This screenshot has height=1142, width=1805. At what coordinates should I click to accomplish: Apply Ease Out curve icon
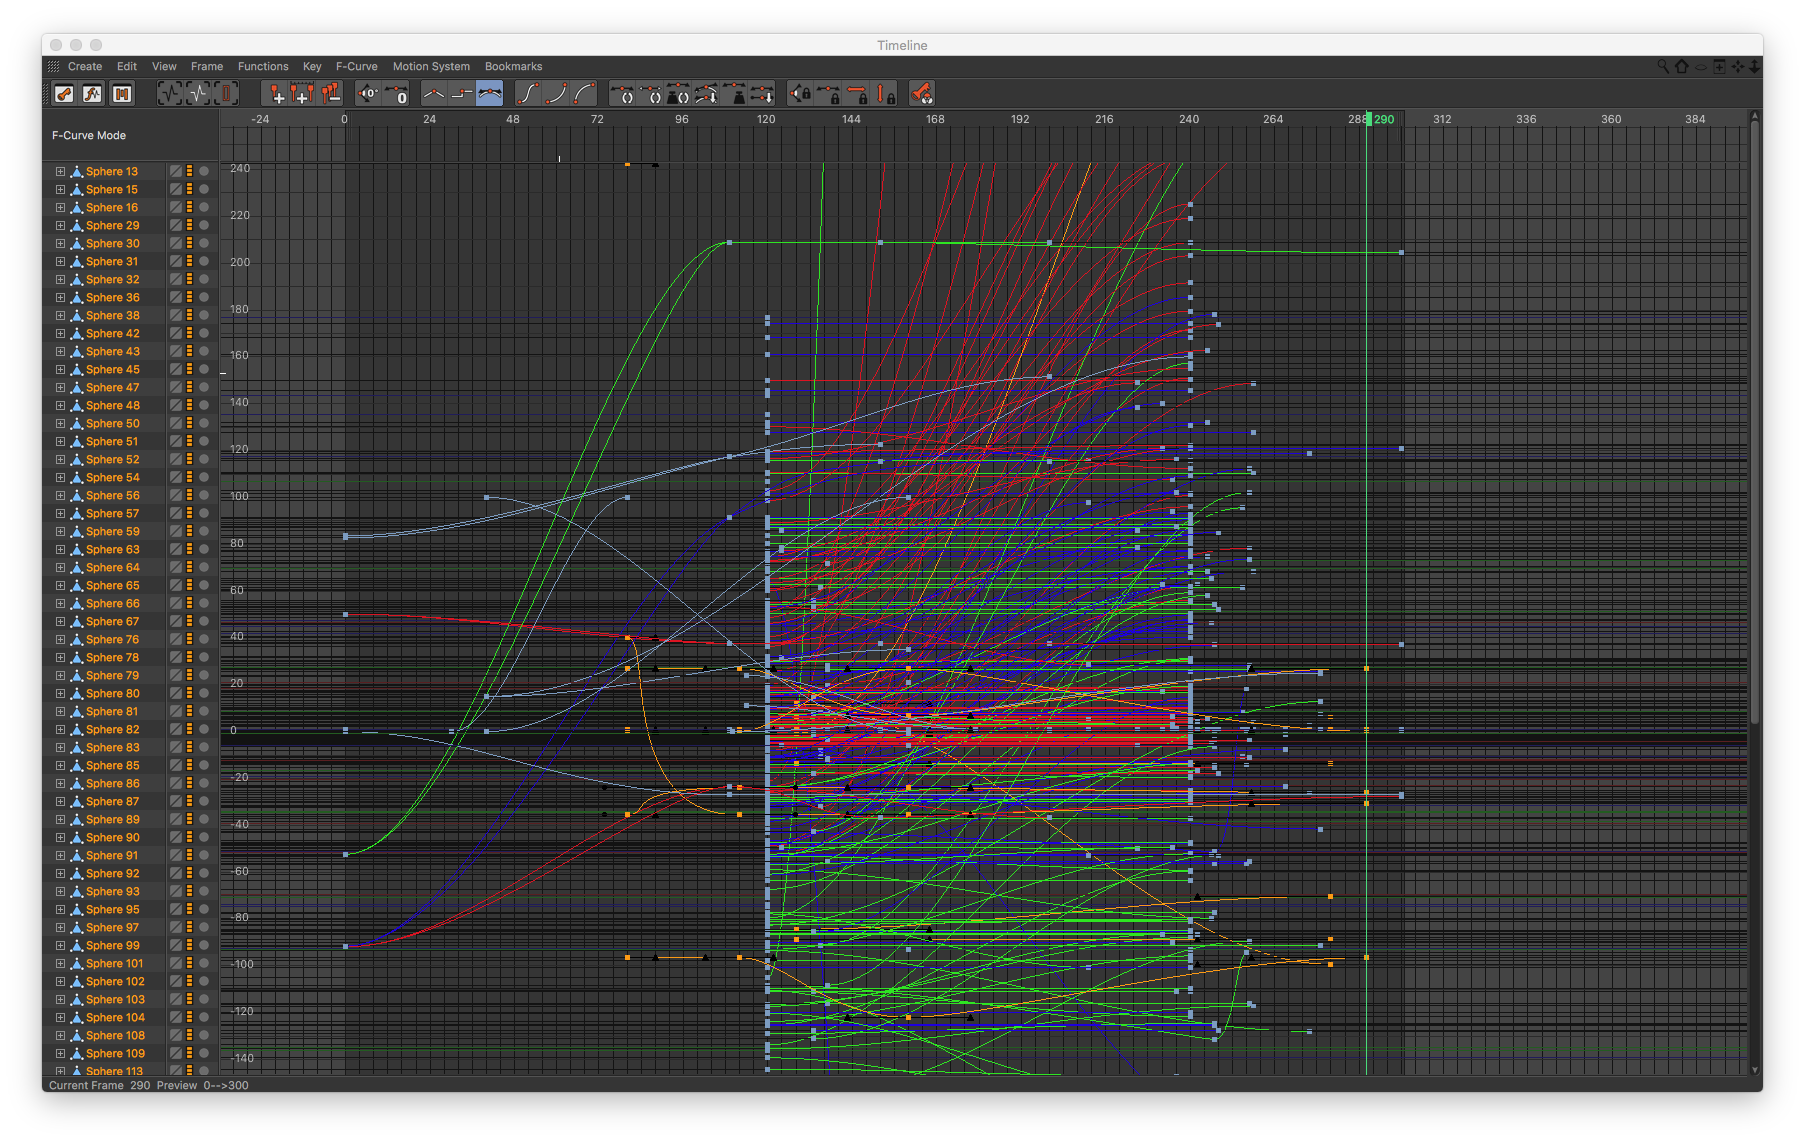584,94
